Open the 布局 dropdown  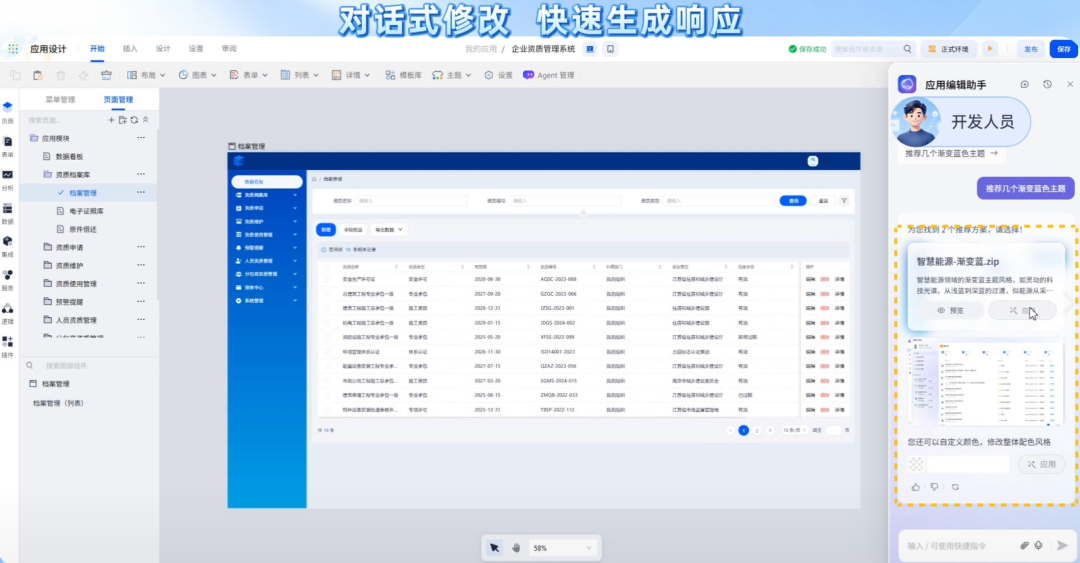click(x=146, y=75)
